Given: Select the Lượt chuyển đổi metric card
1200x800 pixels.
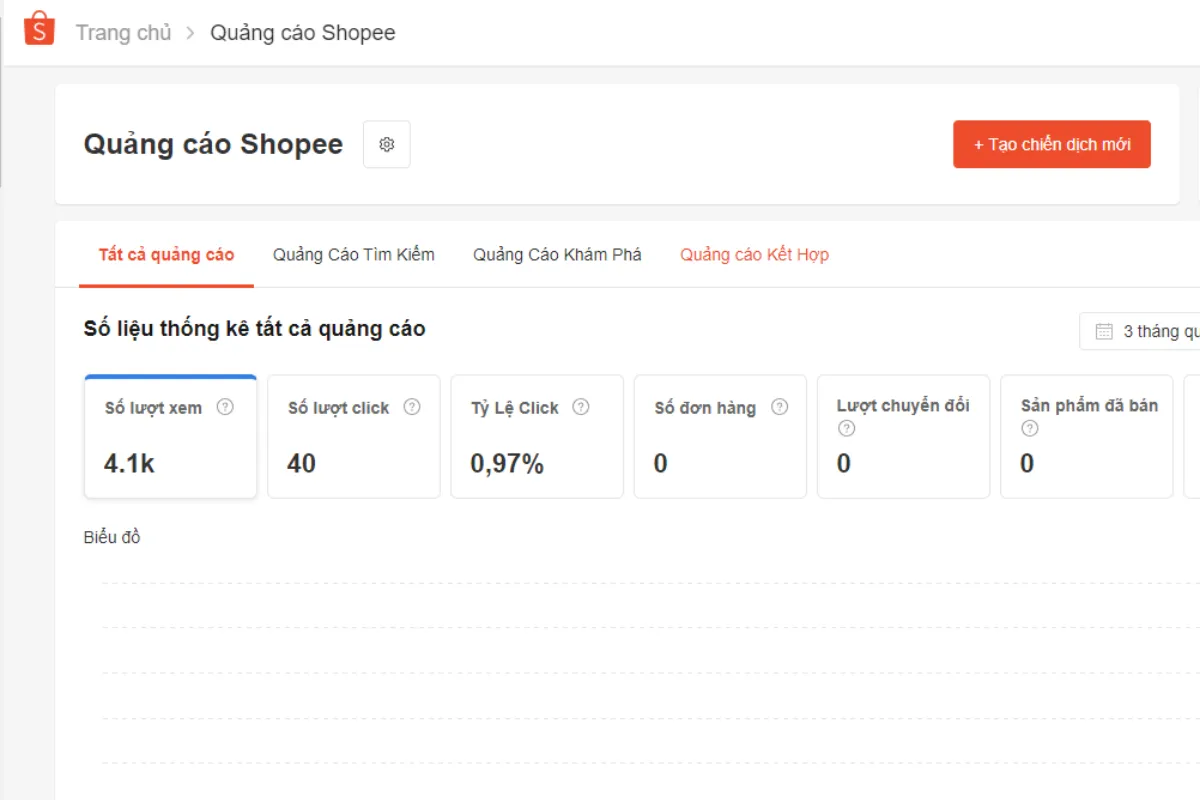Looking at the screenshot, I should coord(903,437).
